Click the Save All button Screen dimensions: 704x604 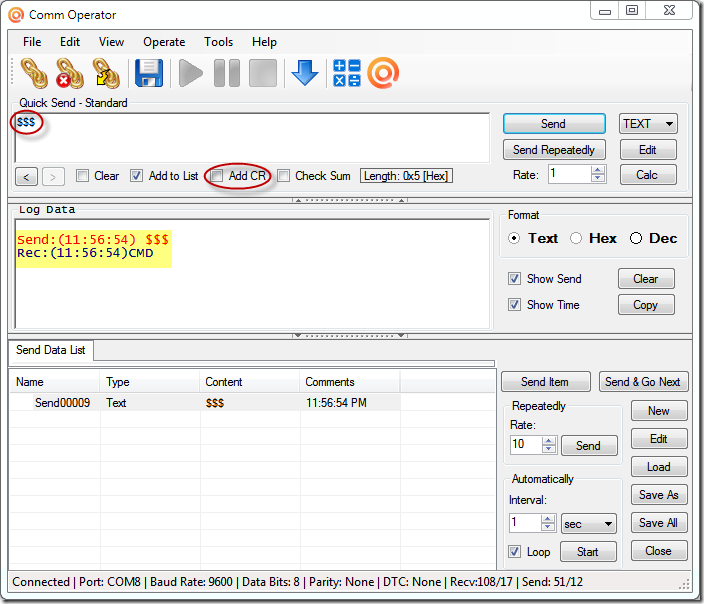[659, 523]
